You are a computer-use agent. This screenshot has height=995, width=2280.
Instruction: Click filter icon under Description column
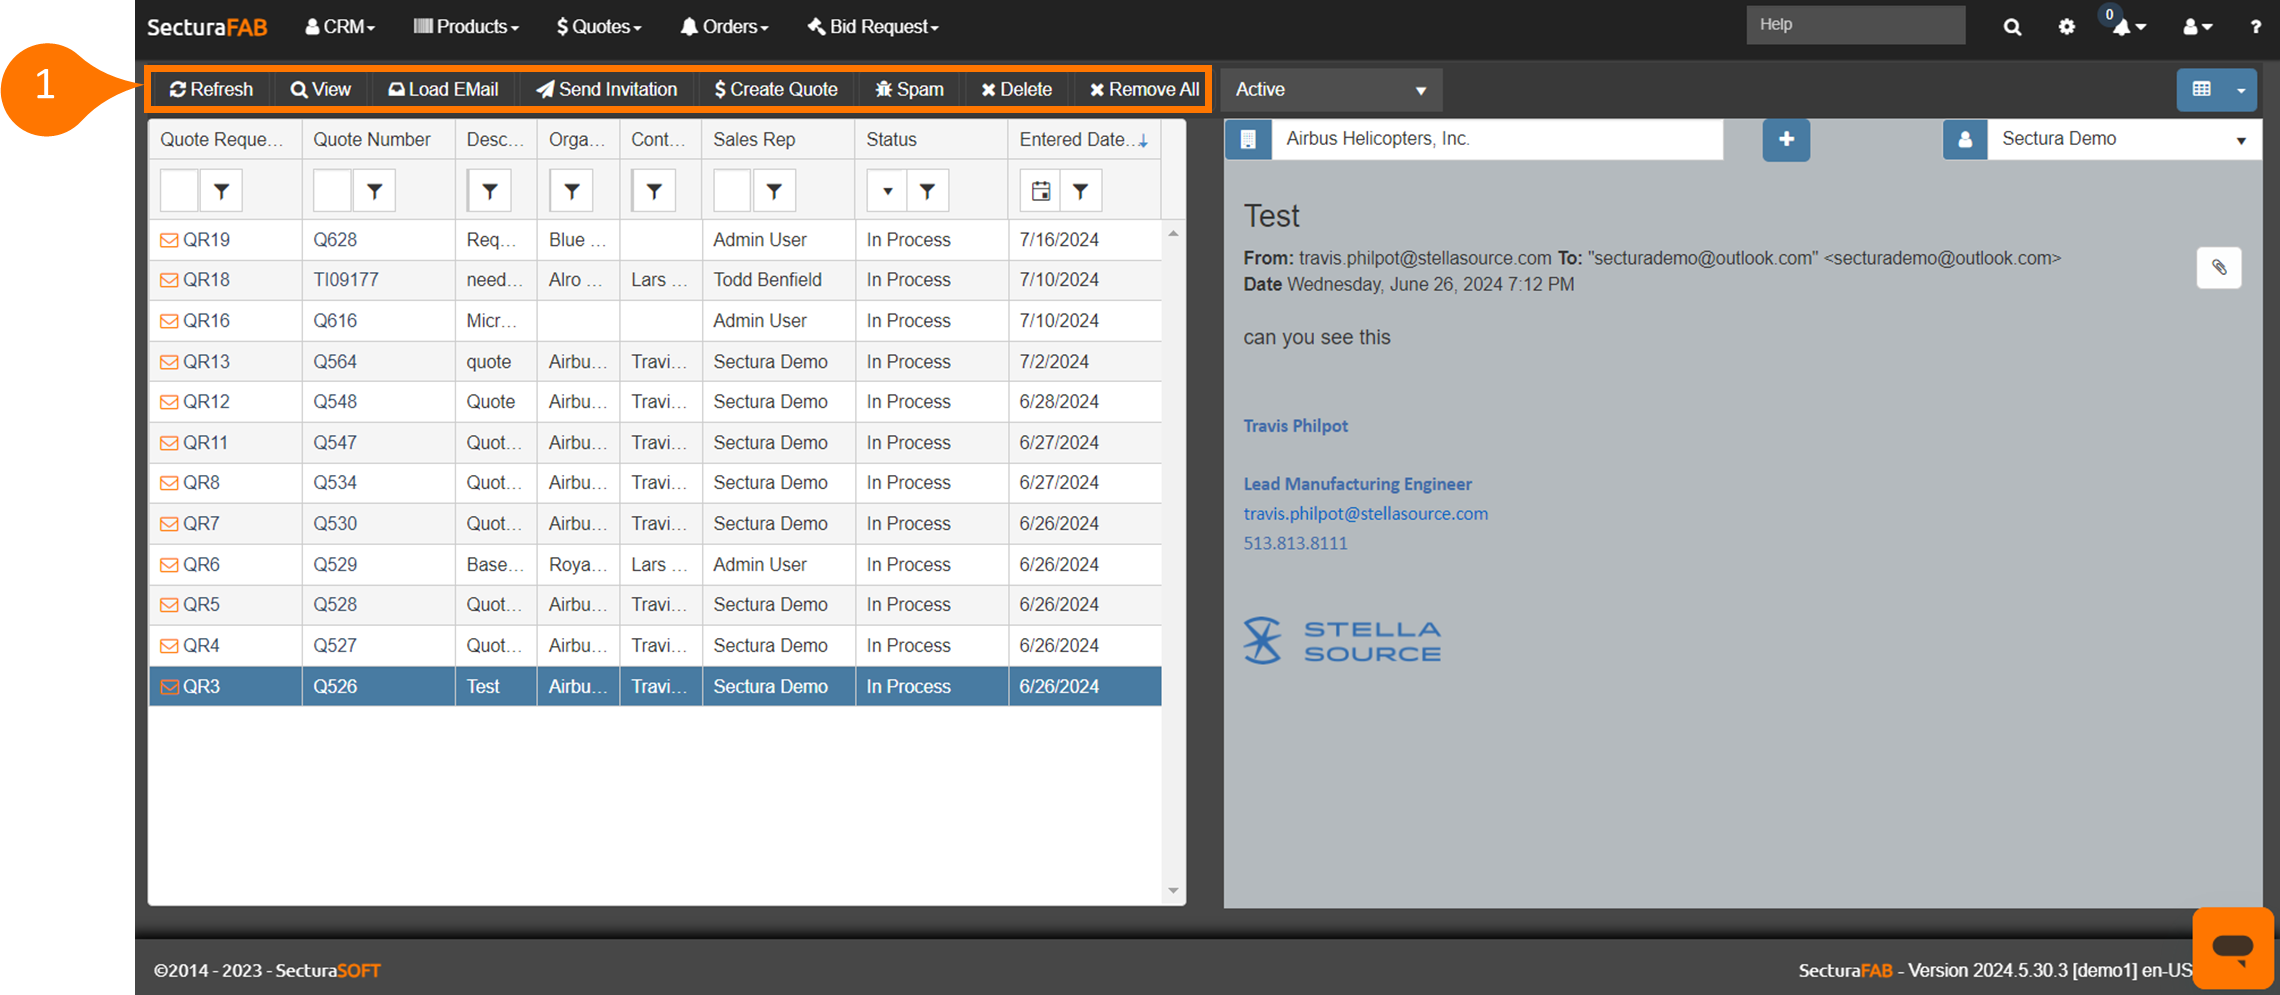pos(490,190)
